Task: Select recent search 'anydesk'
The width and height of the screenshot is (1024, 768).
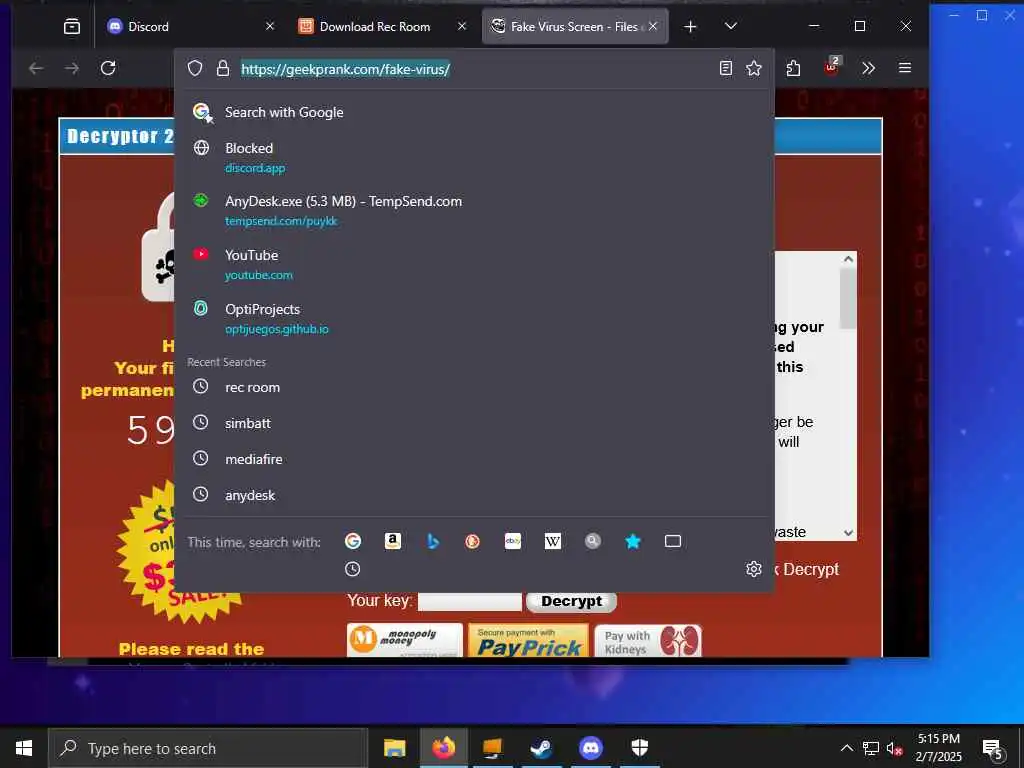Action: pyautogui.click(x=475, y=495)
